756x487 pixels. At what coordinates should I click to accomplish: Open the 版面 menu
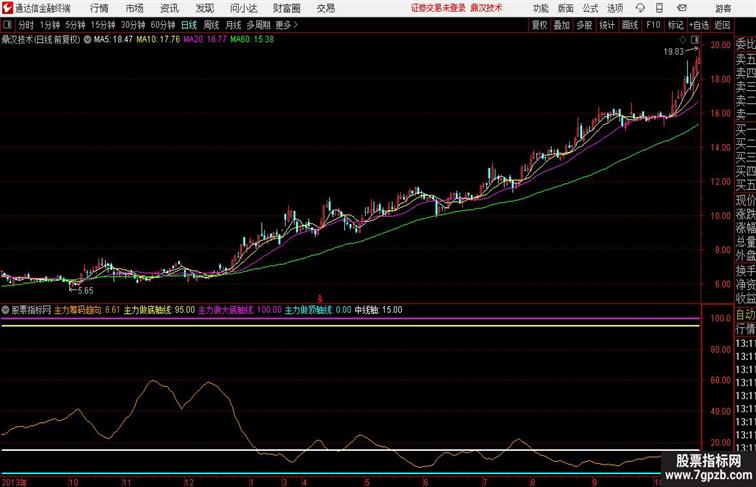(x=565, y=8)
